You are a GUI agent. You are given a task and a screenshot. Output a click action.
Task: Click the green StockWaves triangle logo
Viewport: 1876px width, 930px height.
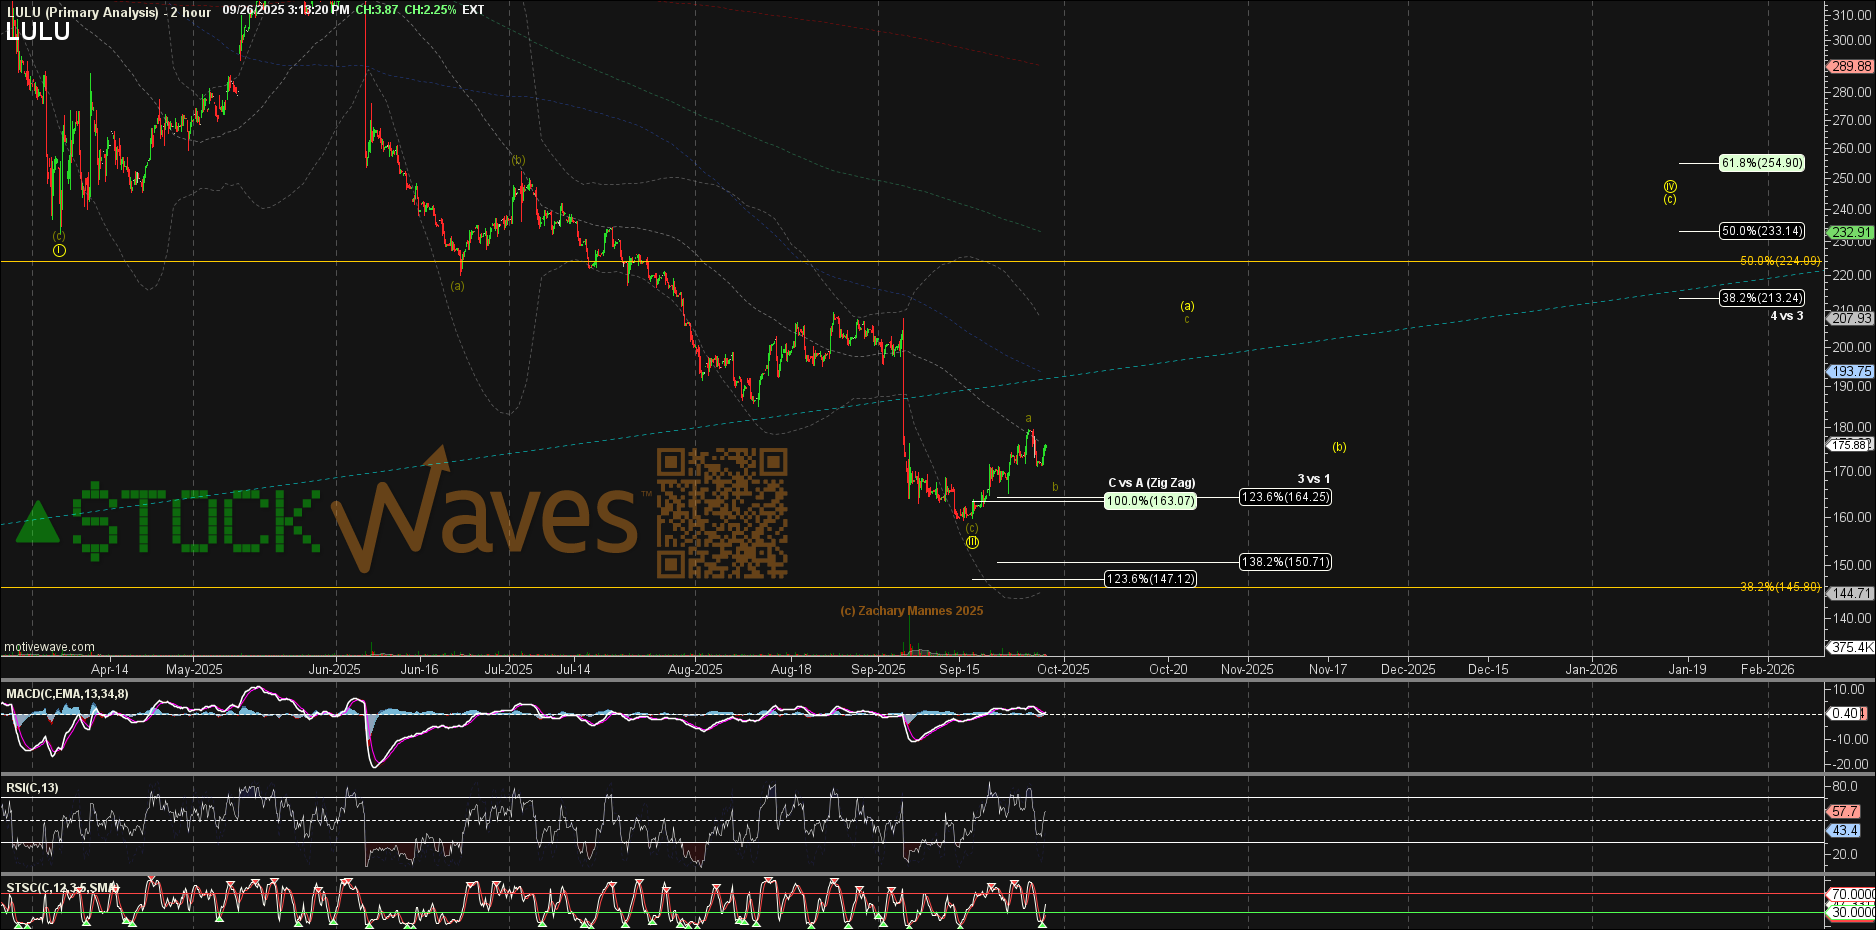38,523
